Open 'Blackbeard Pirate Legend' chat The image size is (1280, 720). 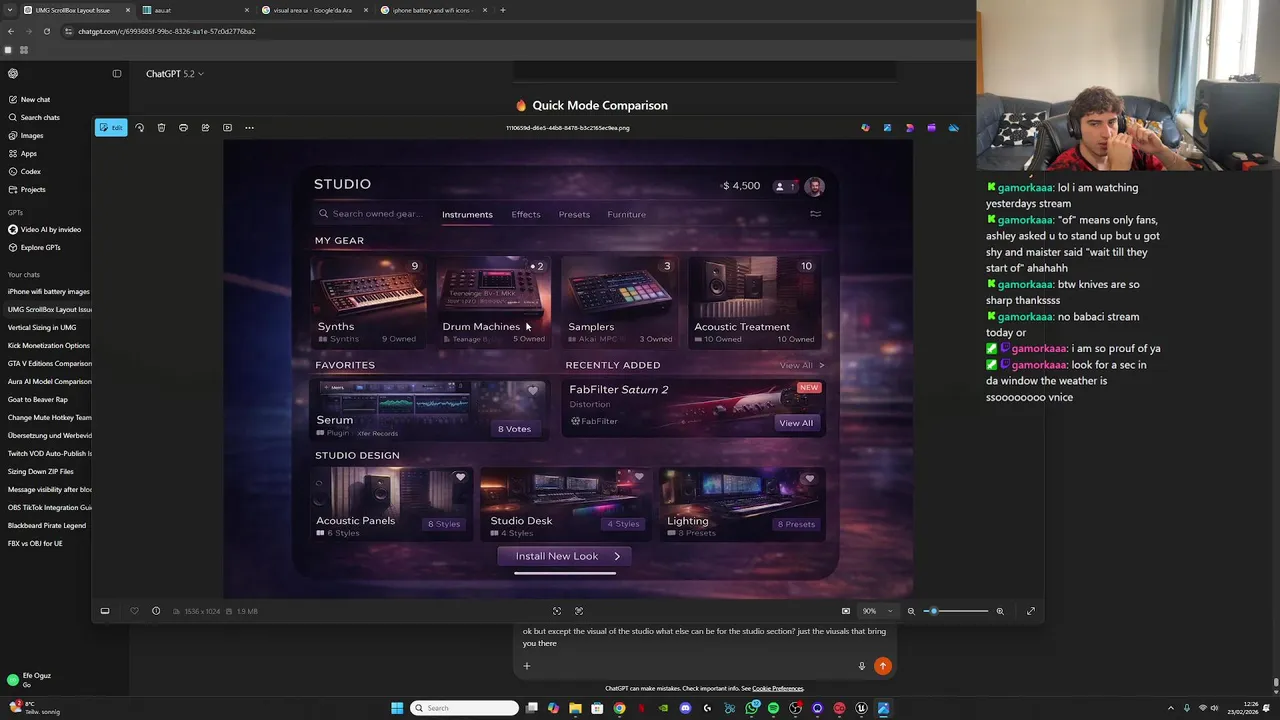click(47, 525)
